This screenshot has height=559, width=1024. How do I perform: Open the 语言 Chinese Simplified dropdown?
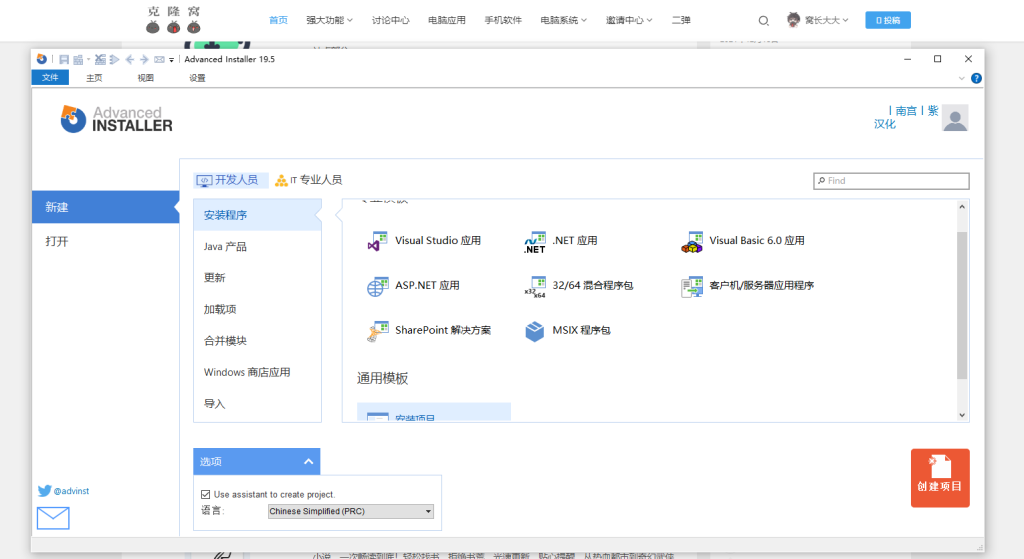click(x=351, y=511)
